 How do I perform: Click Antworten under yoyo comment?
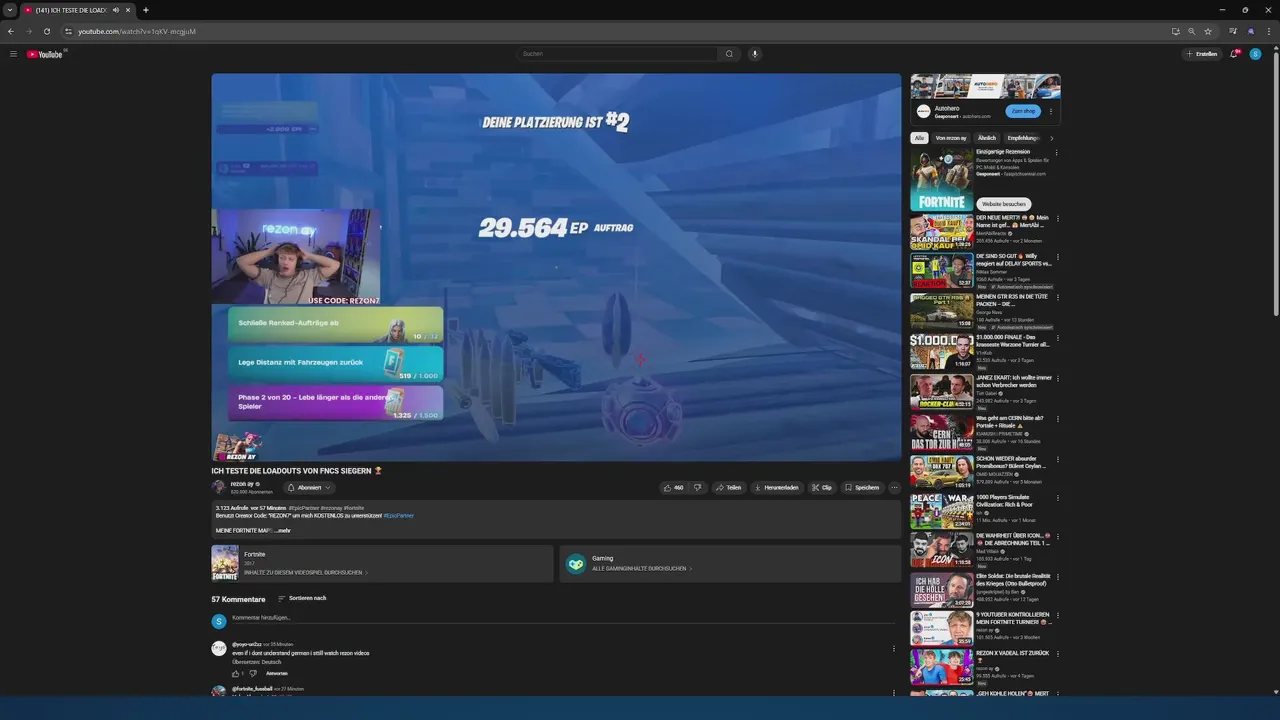[277, 673]
